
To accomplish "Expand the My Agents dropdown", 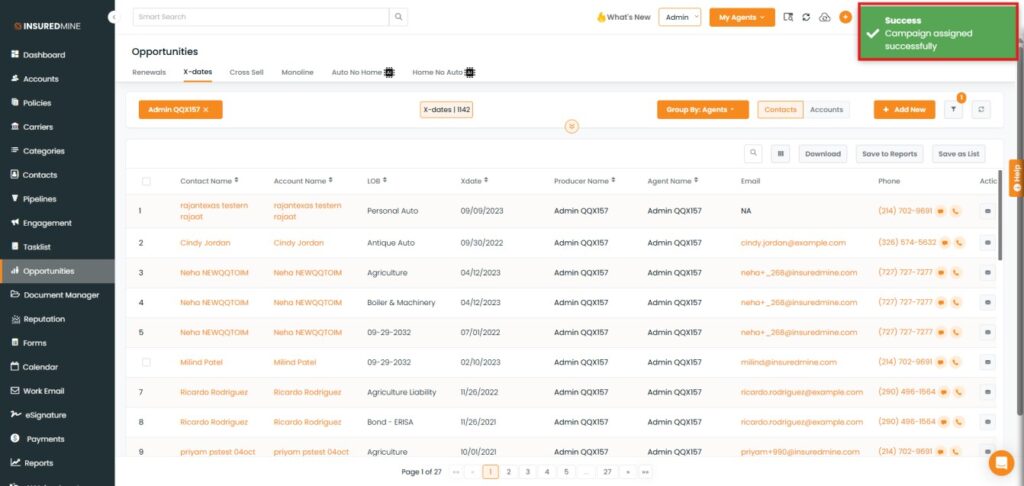I will coord(742,17).
